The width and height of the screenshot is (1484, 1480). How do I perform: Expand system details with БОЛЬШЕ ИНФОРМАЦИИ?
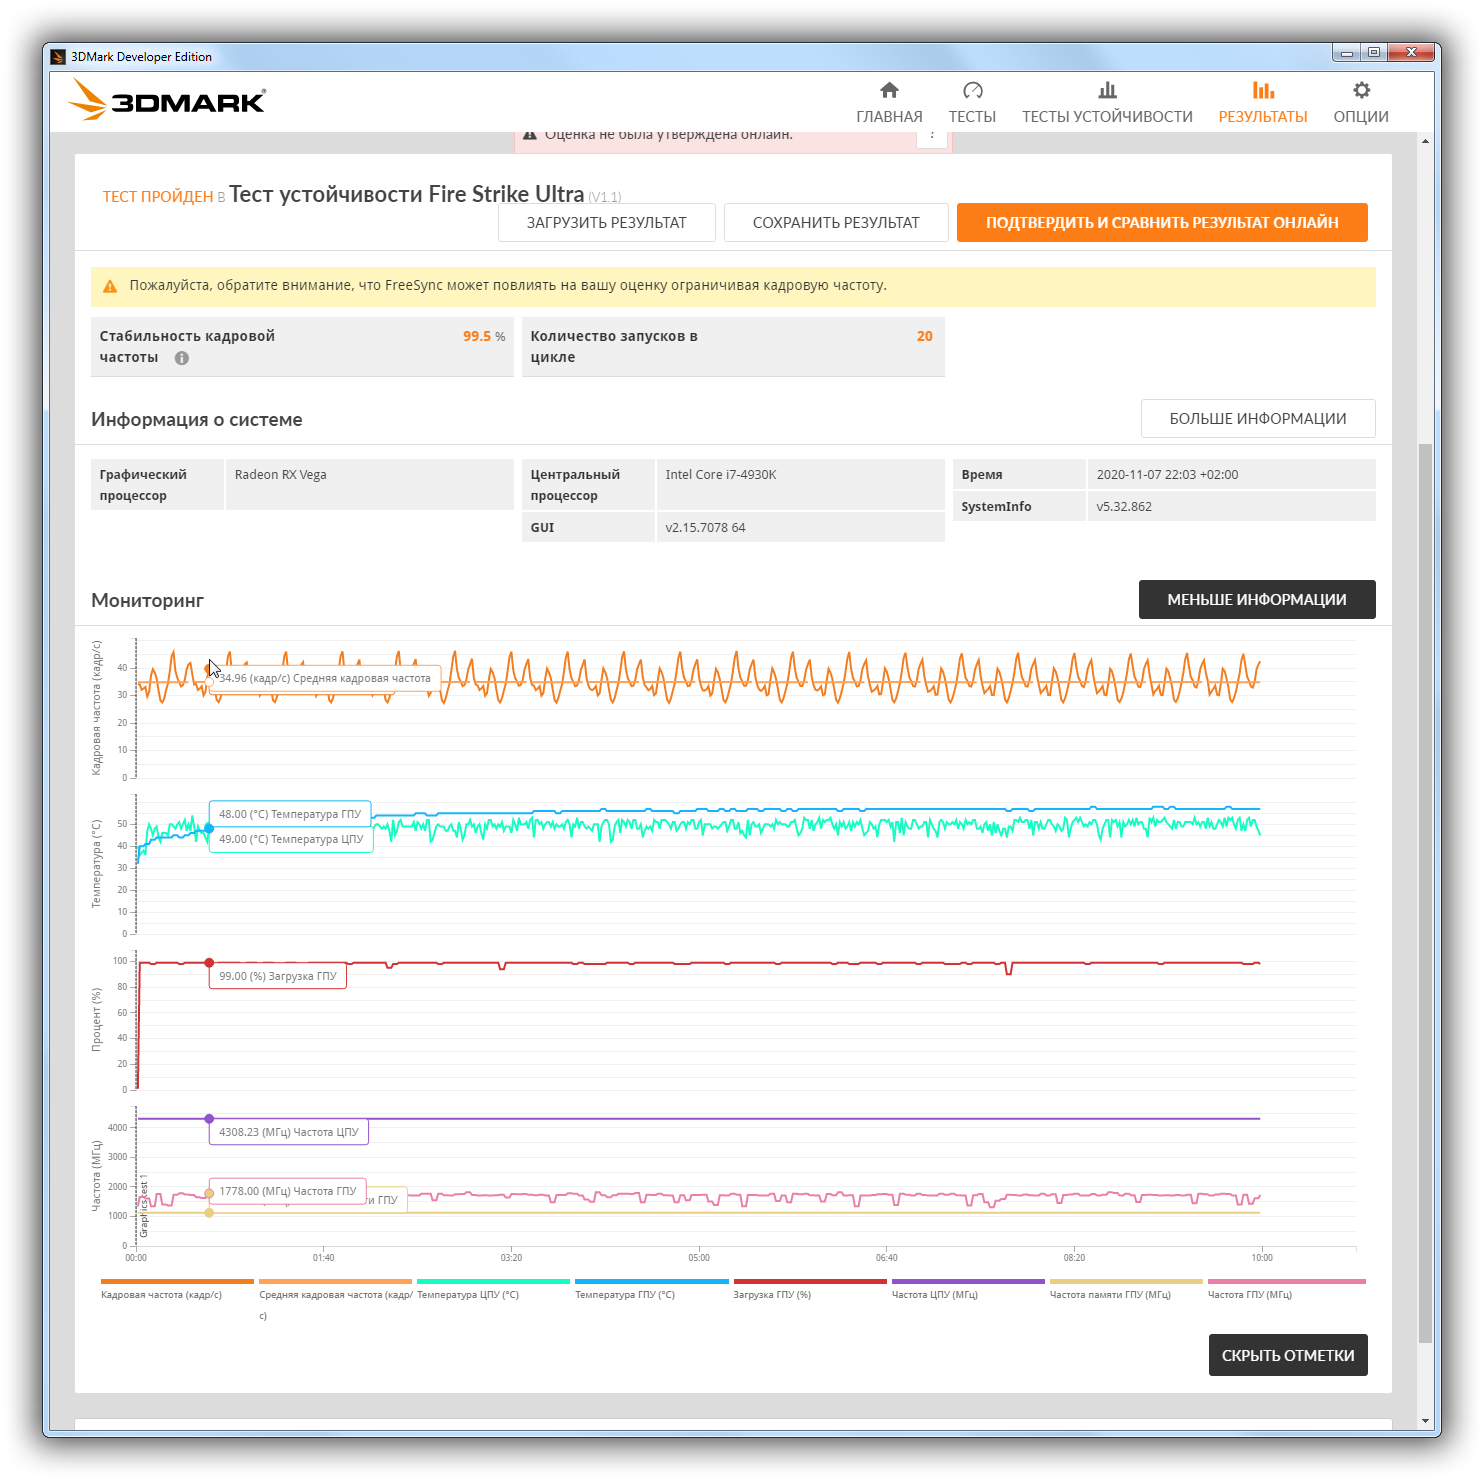click(x=1258, y=419)
